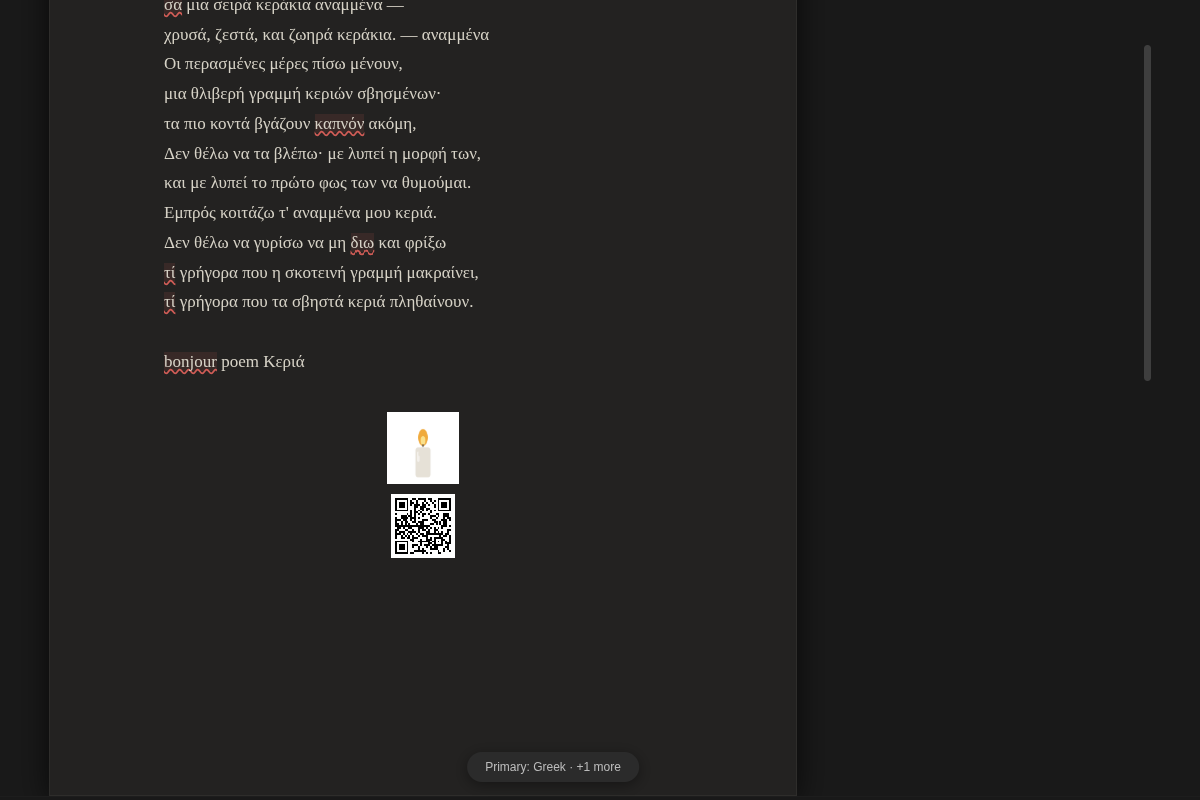The height and width of the screenshot is (800, 1200).
Task: Click underlined τί before γρήγορα in πληθαίνουν line
Action: (169, 302)
